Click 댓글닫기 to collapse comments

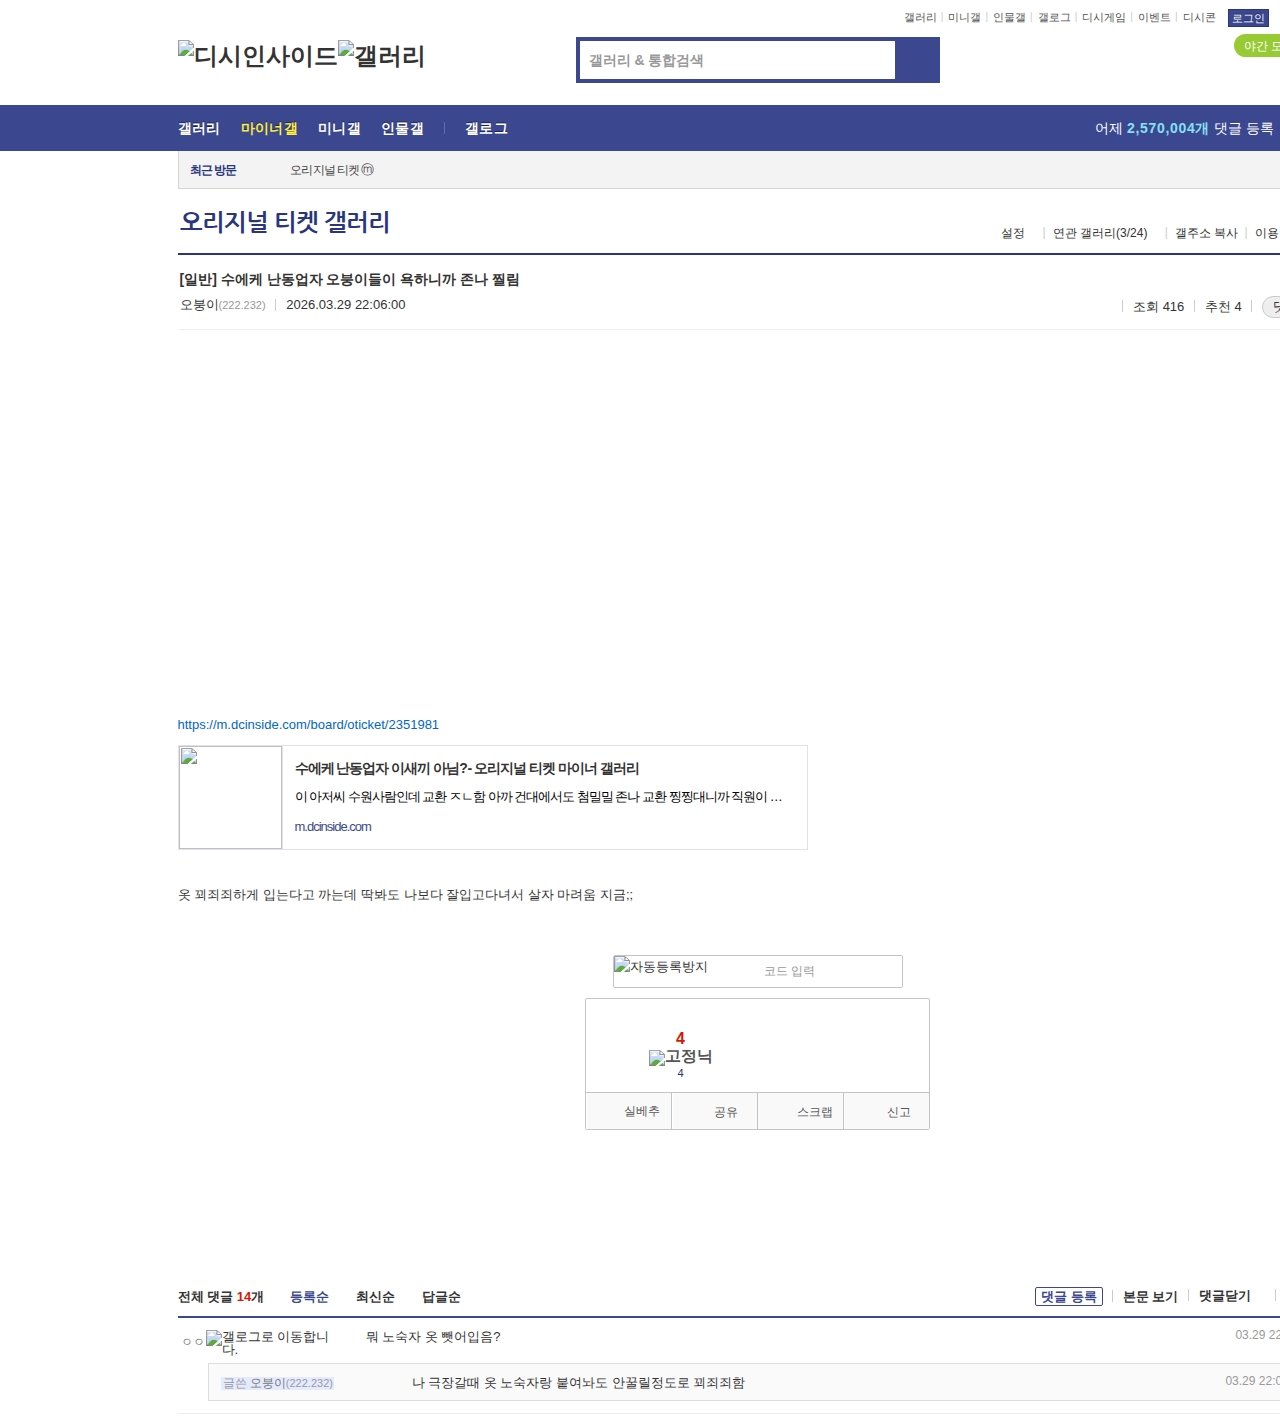pos(1225,1296)
